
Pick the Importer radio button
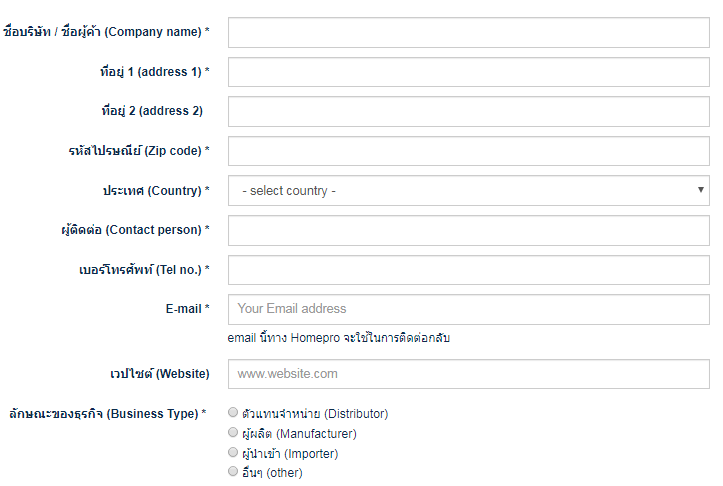coord(233,452)
